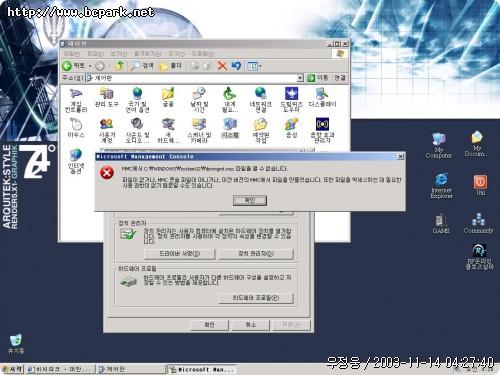
Task: Click 확인 in the system properties dialog
Action: pyautogui.click(x=209, y=325)
